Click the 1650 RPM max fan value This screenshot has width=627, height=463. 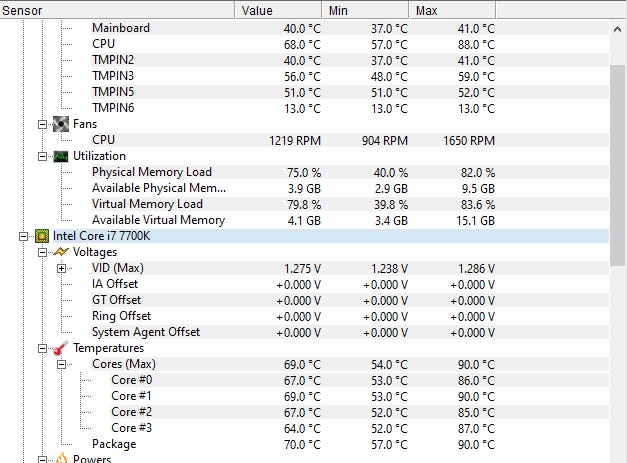pyautogui.click(x=469, y=141)
